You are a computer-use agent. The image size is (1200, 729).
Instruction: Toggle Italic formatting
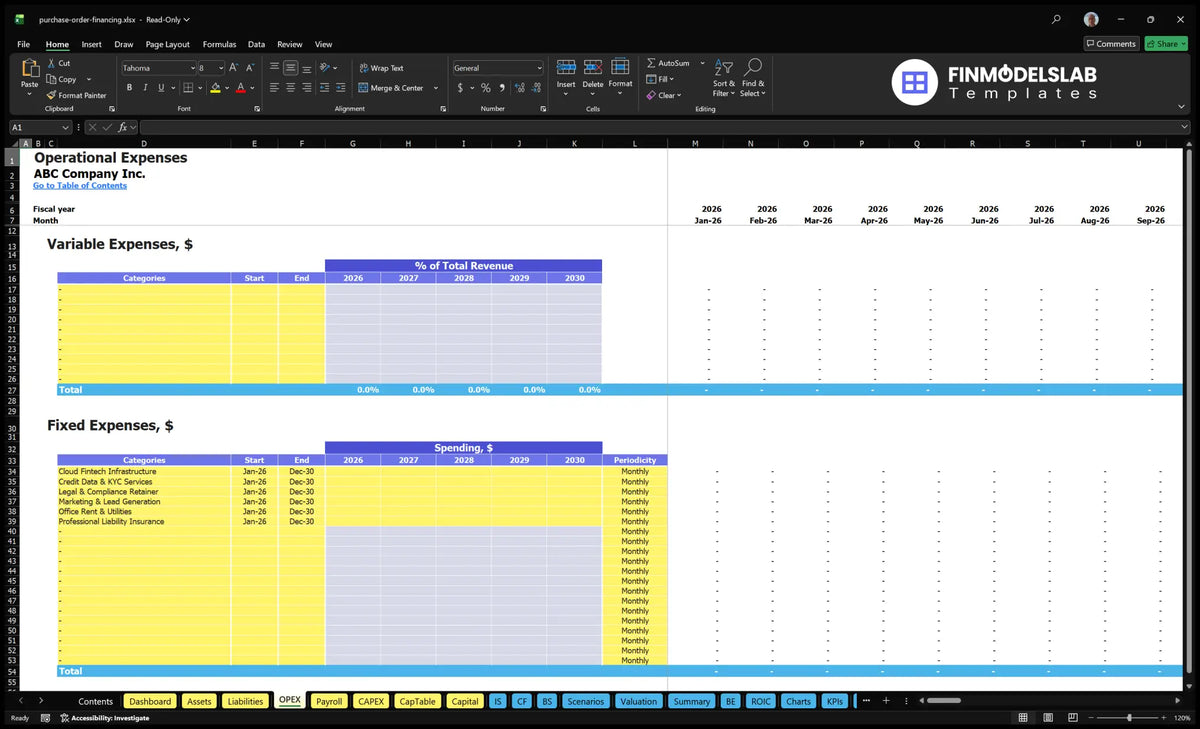click(145, 88)
